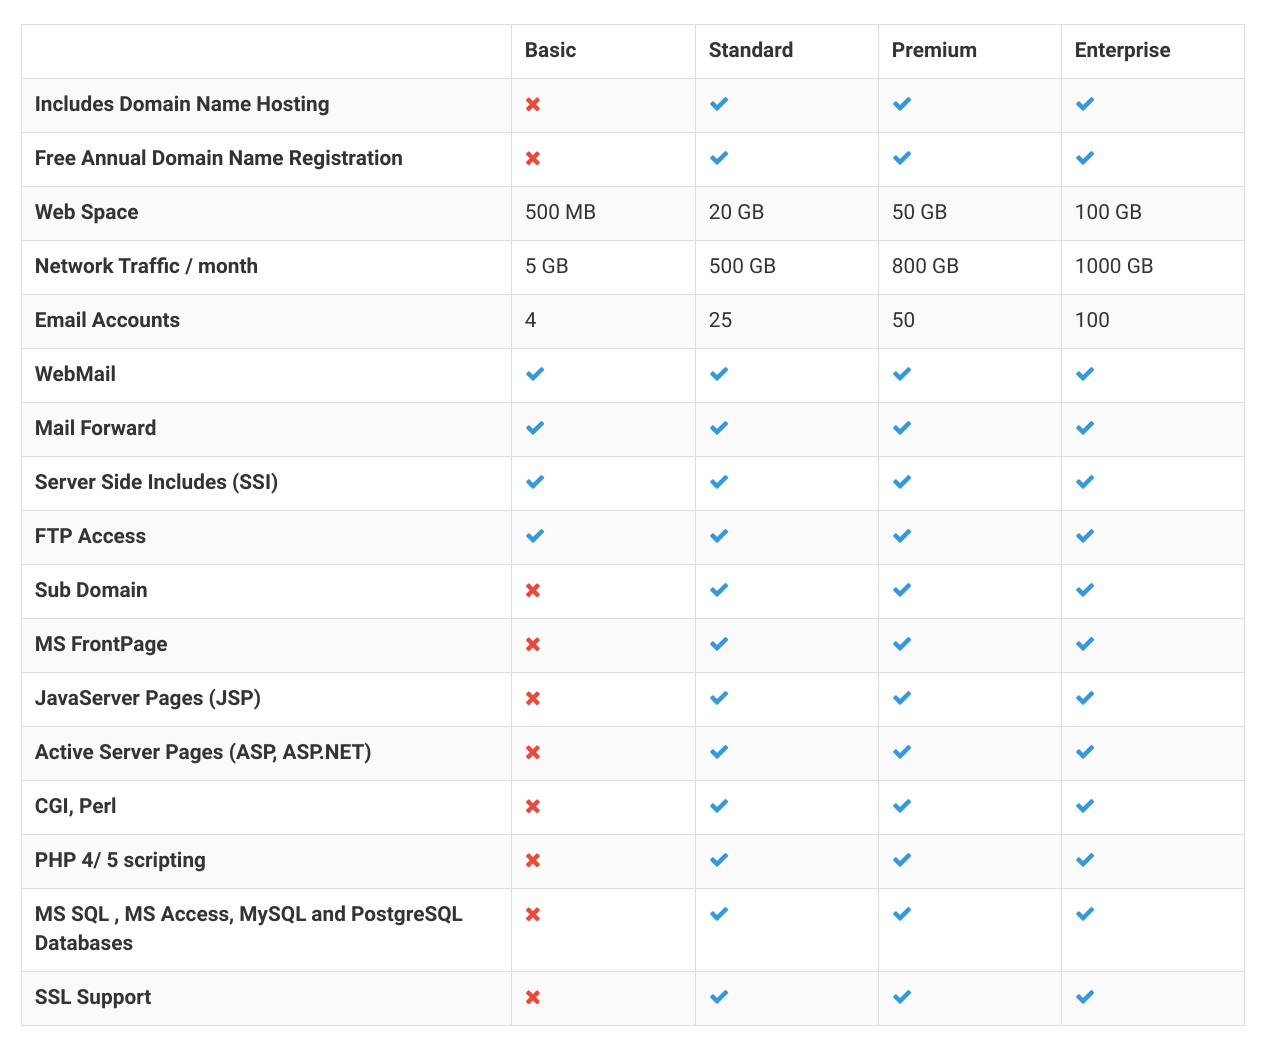The width and height of the screenshot is (1267, 1048).
Task: Click the MS SQL databases row label
Action: [x=249, y=928]
